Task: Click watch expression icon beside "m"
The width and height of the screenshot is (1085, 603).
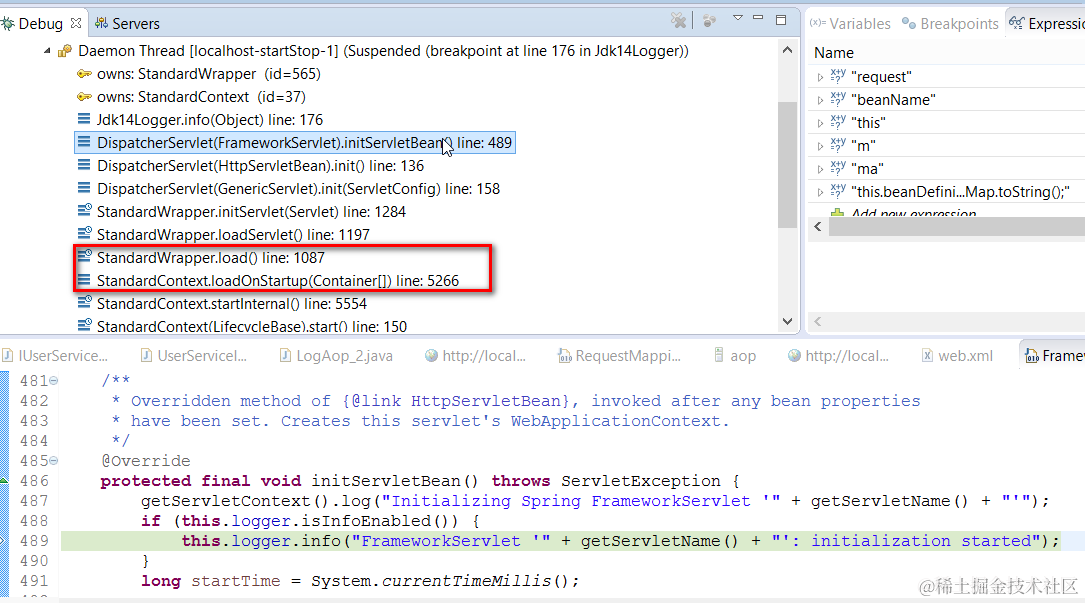Action: tap(838, 144)
